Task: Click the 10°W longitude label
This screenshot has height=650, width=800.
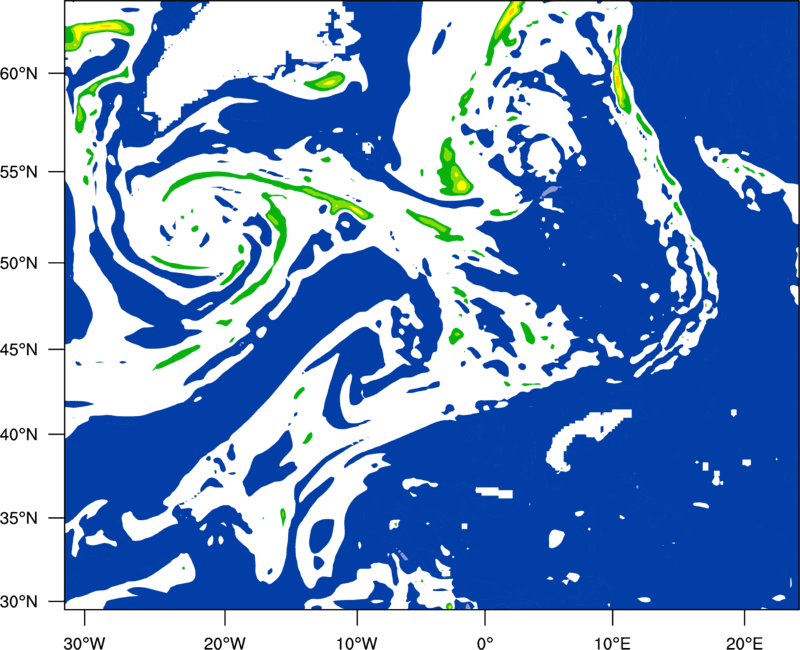Action: [x=357, y=643]
